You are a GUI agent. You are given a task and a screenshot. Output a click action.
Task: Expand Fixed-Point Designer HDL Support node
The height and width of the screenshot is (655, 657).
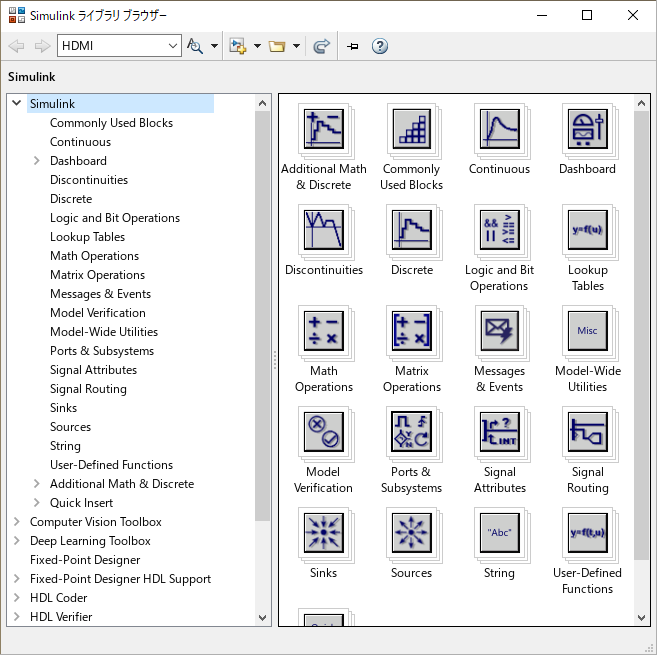point(17,579)
